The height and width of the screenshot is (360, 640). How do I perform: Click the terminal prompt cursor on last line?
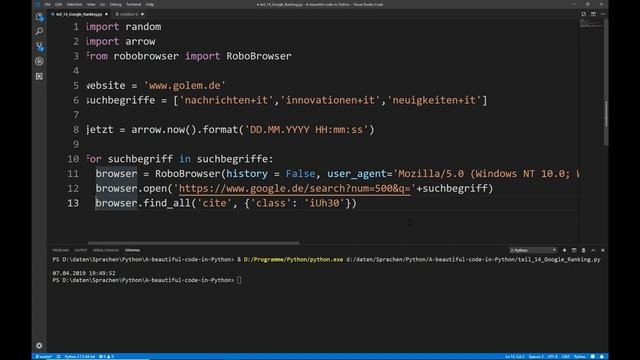(239, 280)
